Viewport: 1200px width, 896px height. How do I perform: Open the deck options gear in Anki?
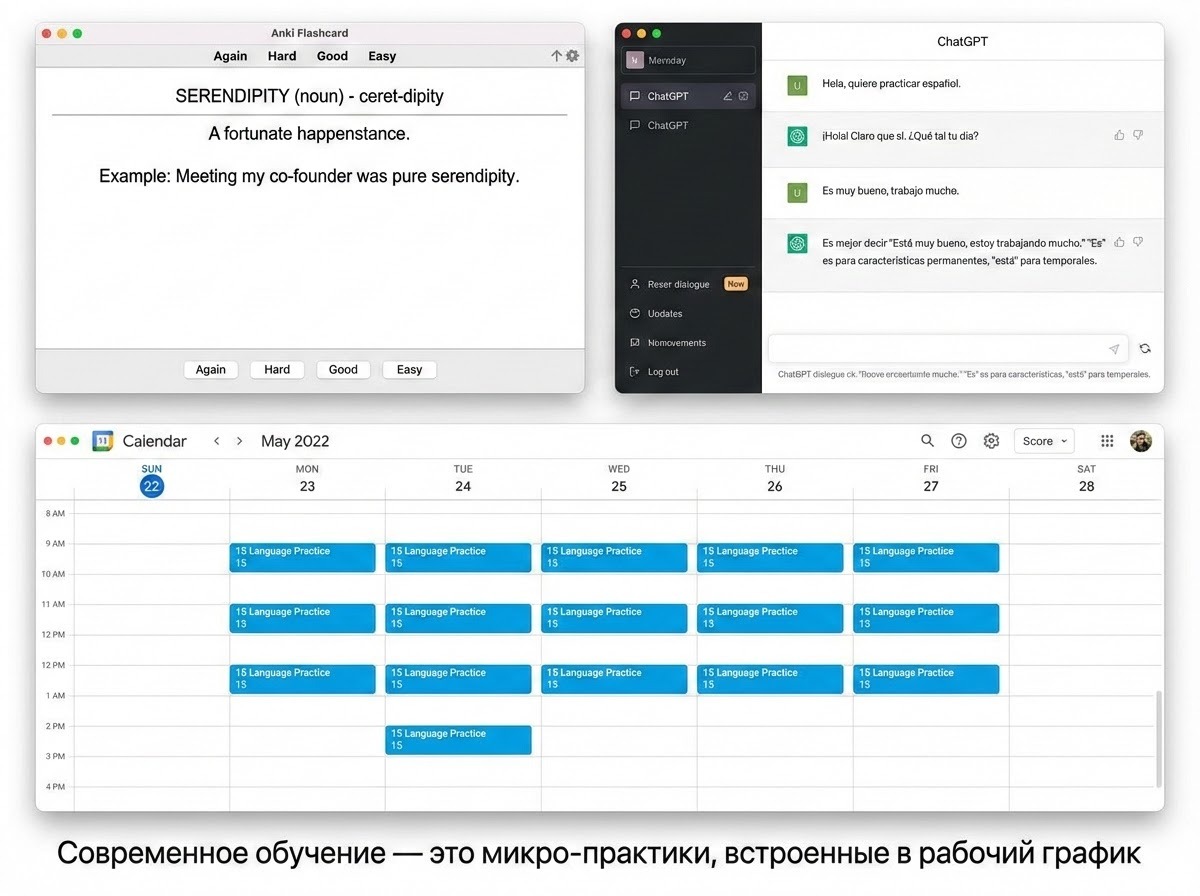click(571, 56)
